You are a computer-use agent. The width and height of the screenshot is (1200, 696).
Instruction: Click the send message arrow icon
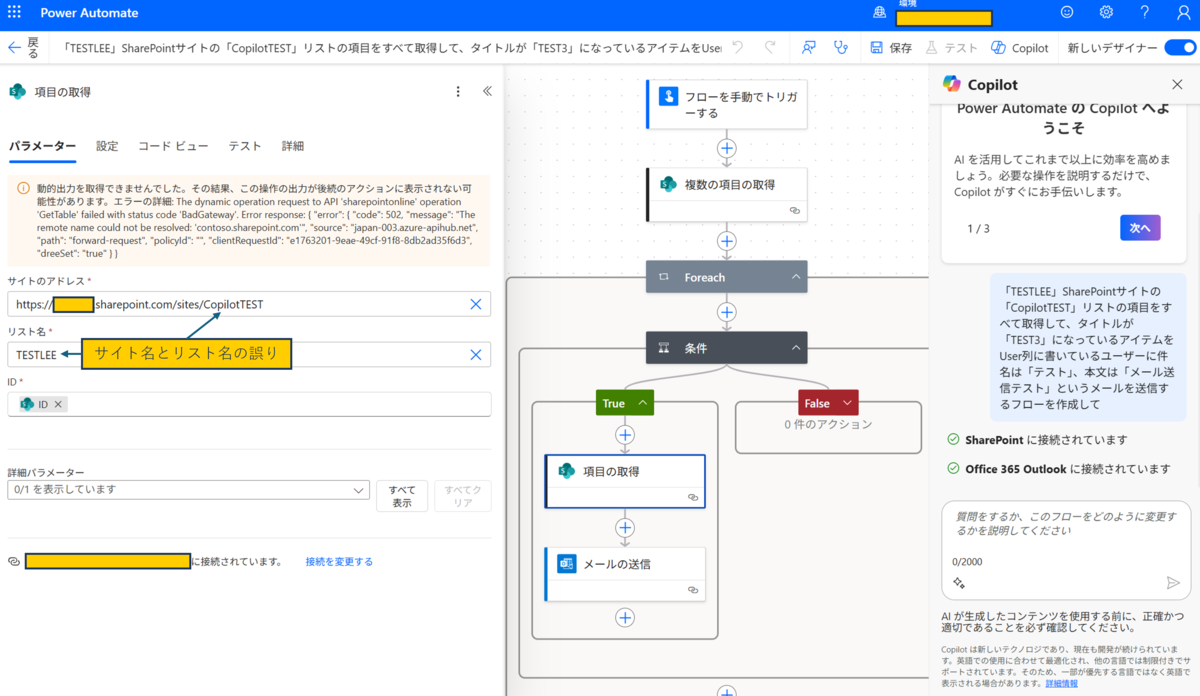pos(1173,582)
